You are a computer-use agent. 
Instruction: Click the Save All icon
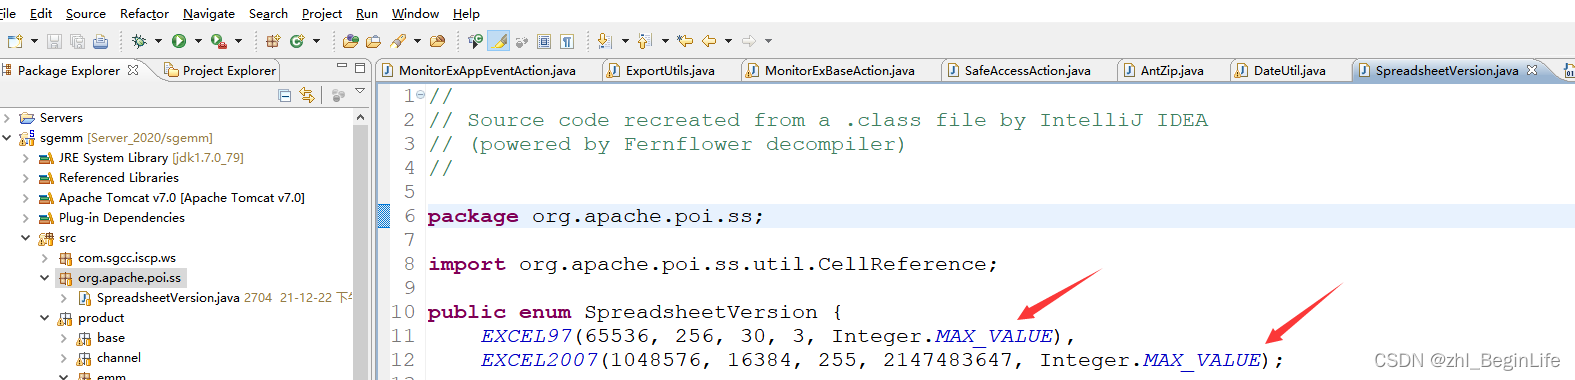tap(77, 41)
